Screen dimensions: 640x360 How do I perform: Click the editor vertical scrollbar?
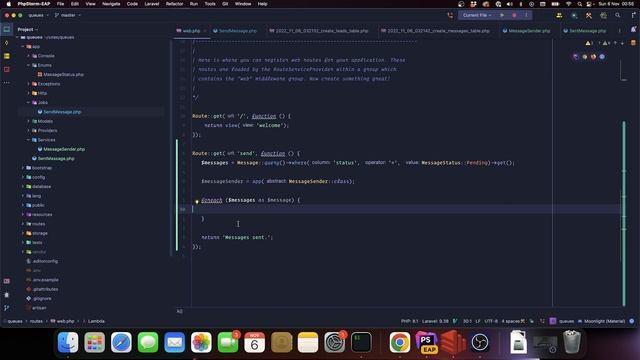pos(624,212)
